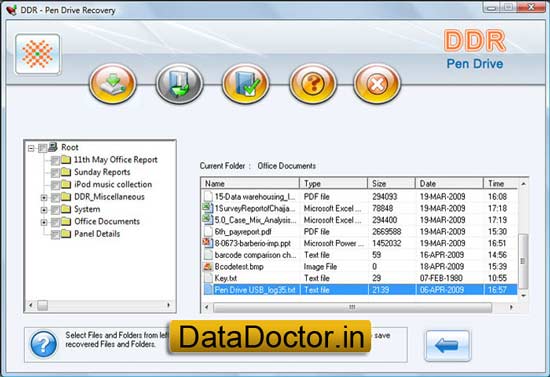Viewport: 550px width, 377px height.
Task: Click the orange X exit toolbar icon
Action: tap(377, 84)
